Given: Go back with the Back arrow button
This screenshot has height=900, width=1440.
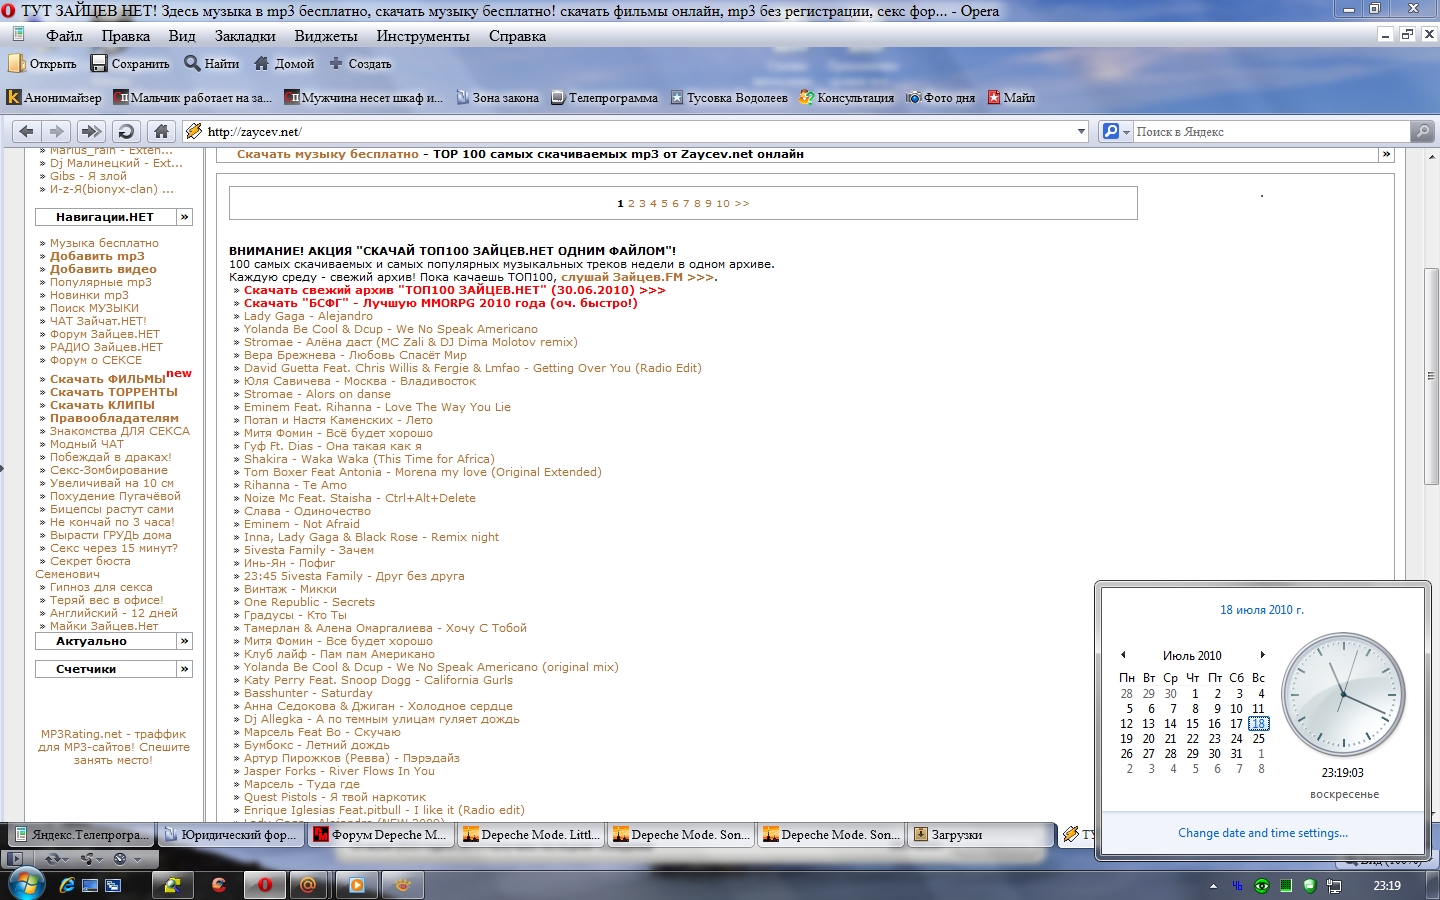Looking at the screenshot, I should point(27,131).
